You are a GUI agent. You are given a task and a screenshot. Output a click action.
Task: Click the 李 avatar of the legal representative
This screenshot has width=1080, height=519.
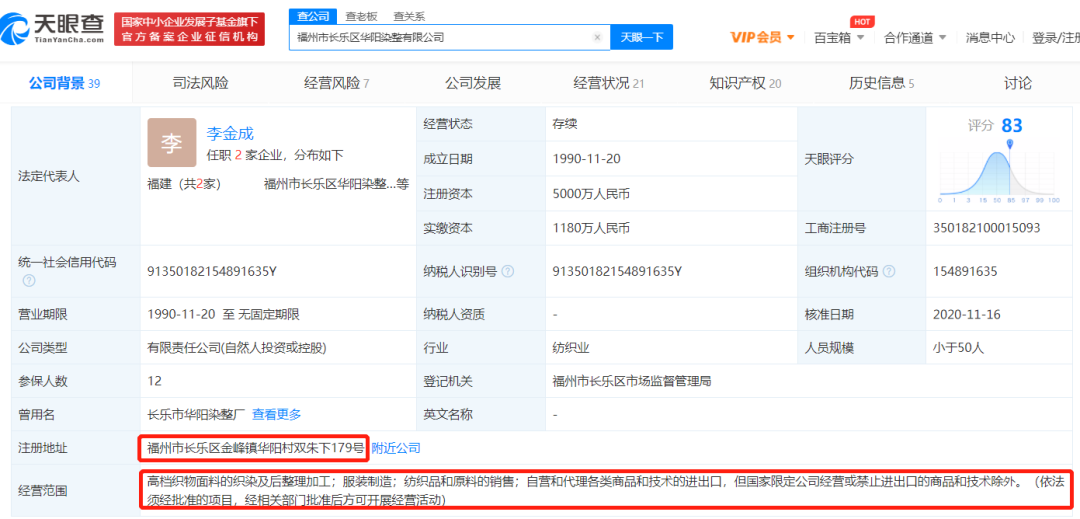click(172, 142)
